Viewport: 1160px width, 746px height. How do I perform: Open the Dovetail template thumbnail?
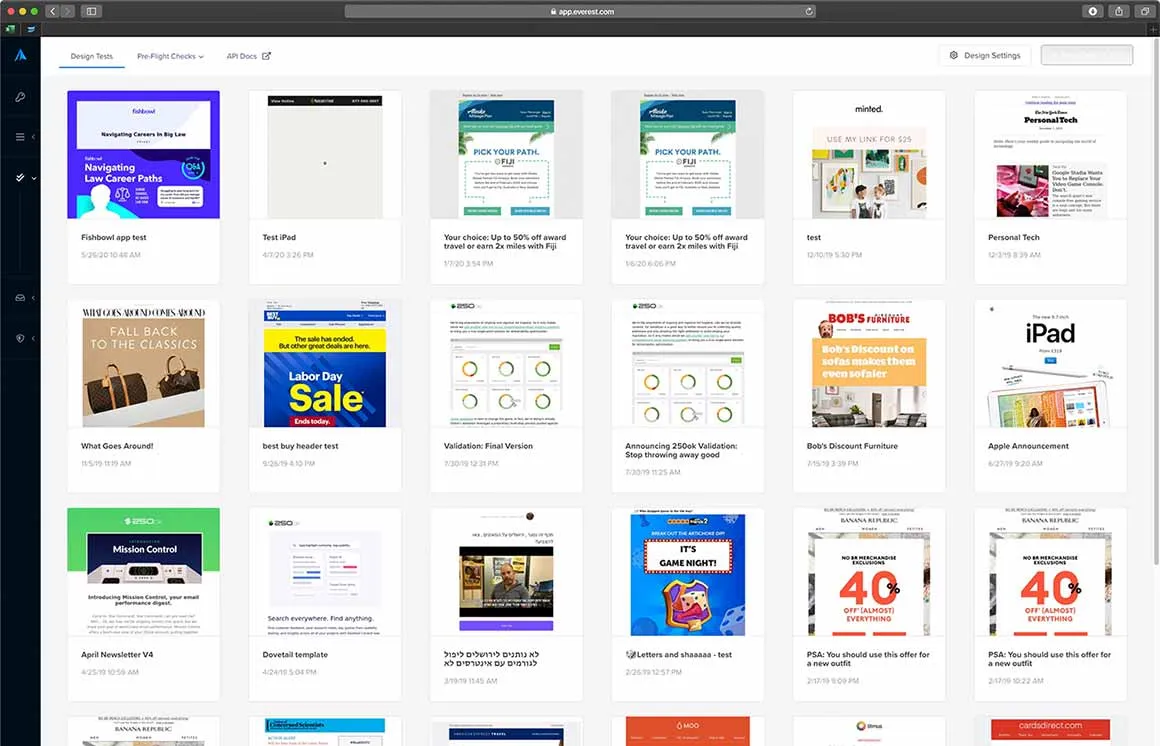[325, 572]
